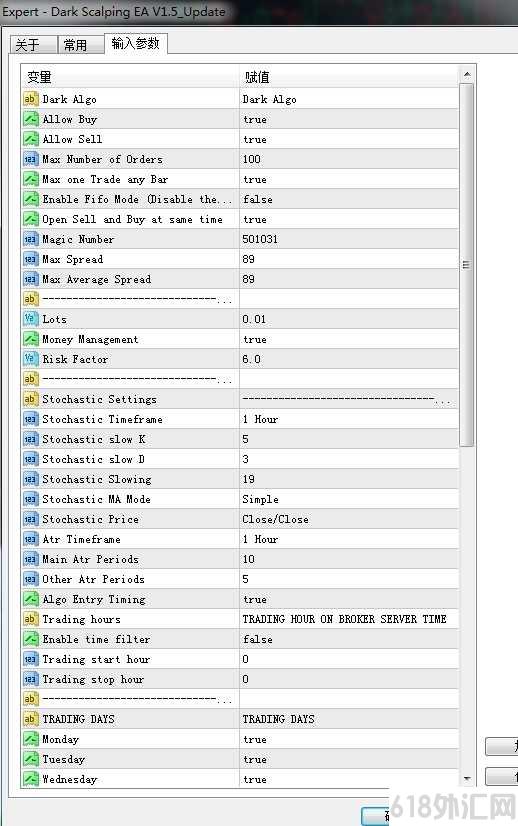Click the boolean icon next to Allow Buy
This screenshot has width=518, height=826.
pyautogui.click(x=31, y=119)
